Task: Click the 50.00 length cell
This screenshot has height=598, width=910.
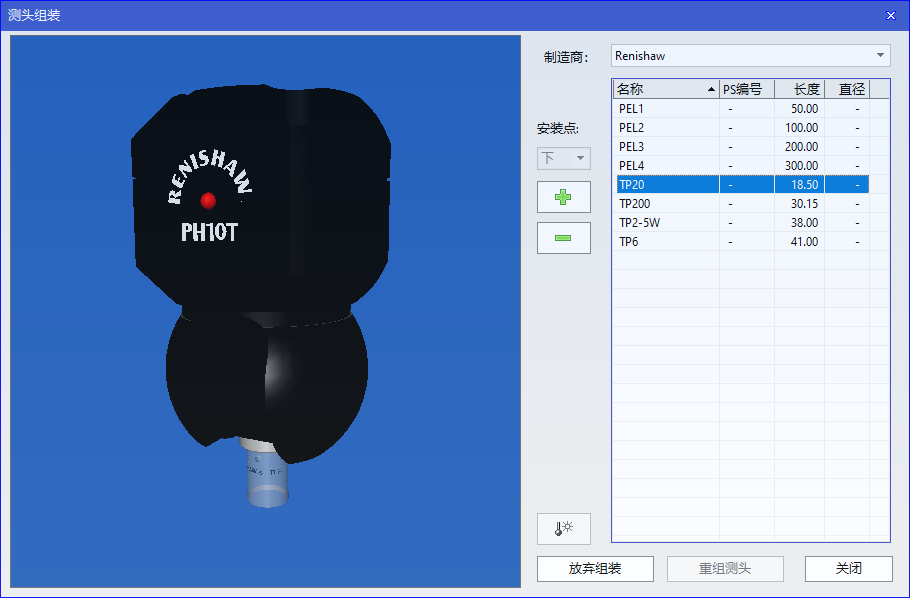Action: point(799,109)
